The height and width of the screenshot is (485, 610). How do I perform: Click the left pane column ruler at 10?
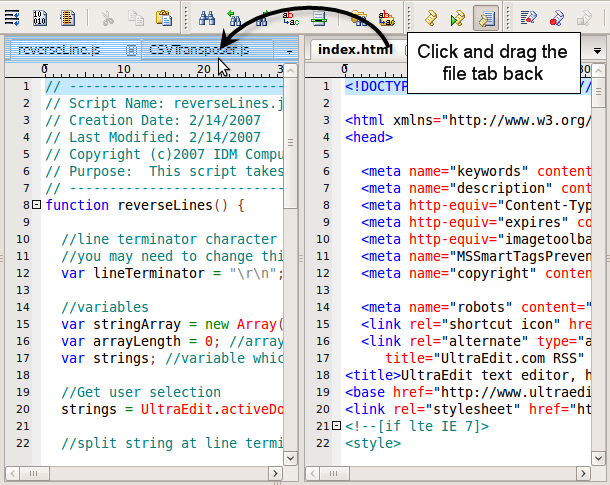click(124, 69)
